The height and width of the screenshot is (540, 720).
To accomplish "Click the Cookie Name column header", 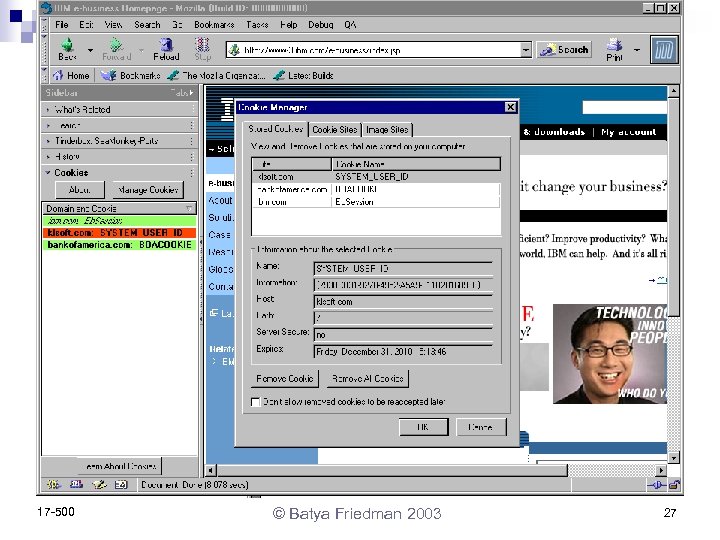I will 416,164.
